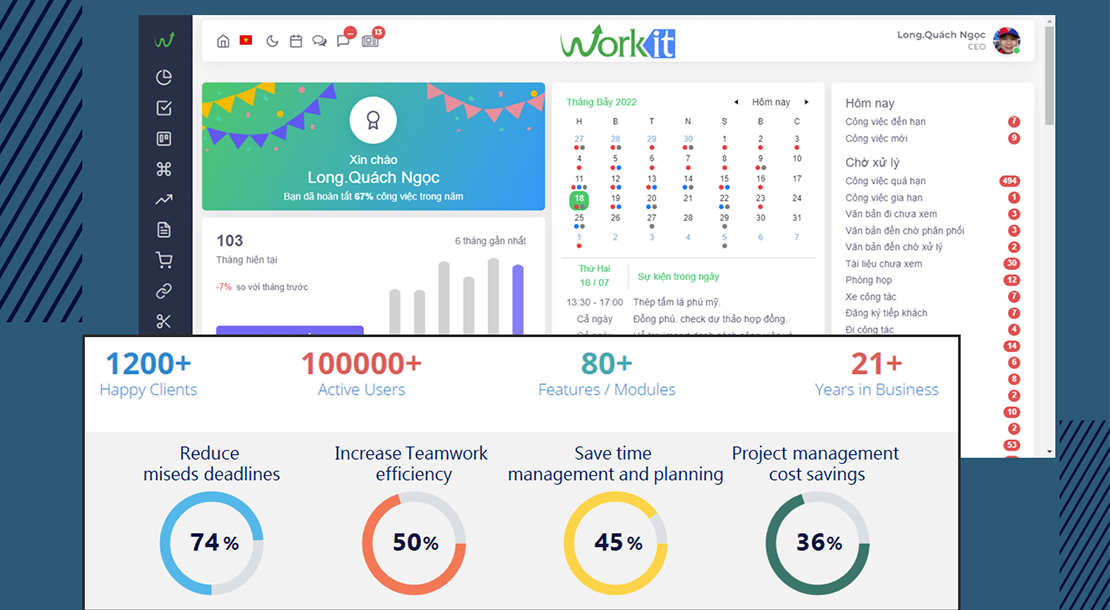Select date 10 in the calendar
The width and height of the screenshot is (1110, 610).
pos(796,159)
